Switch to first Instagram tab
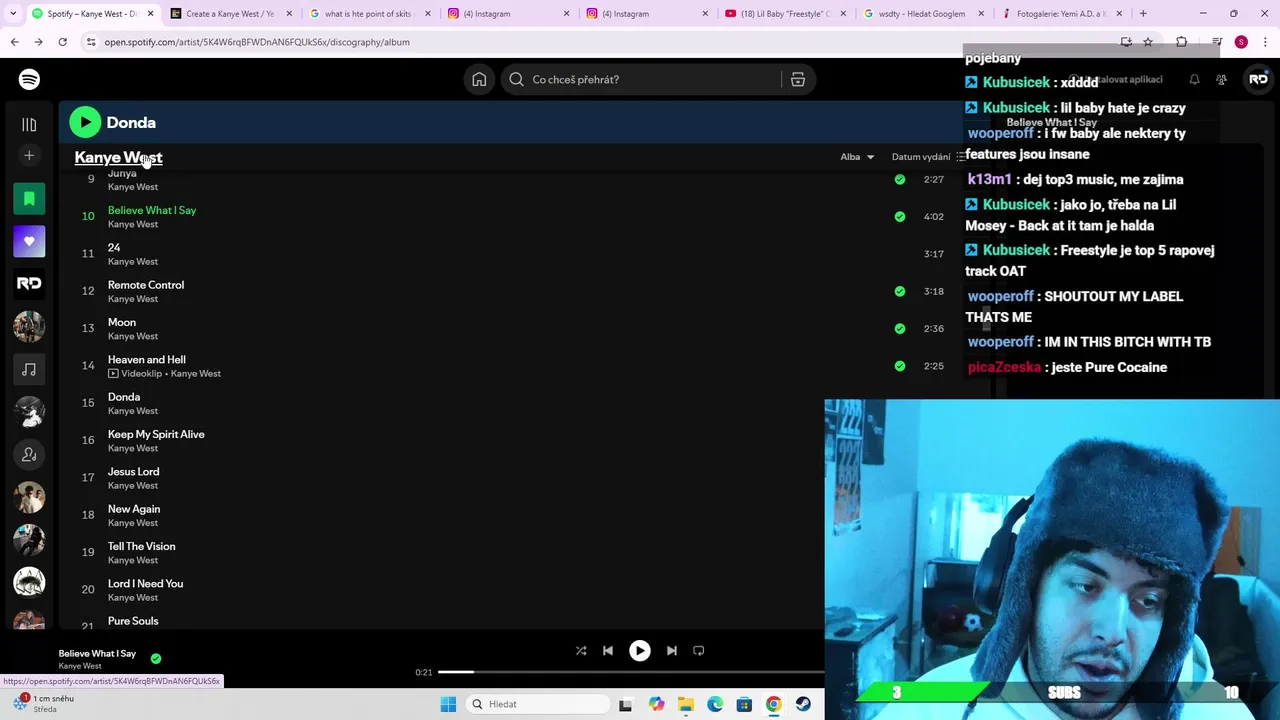 pos(507,14)
